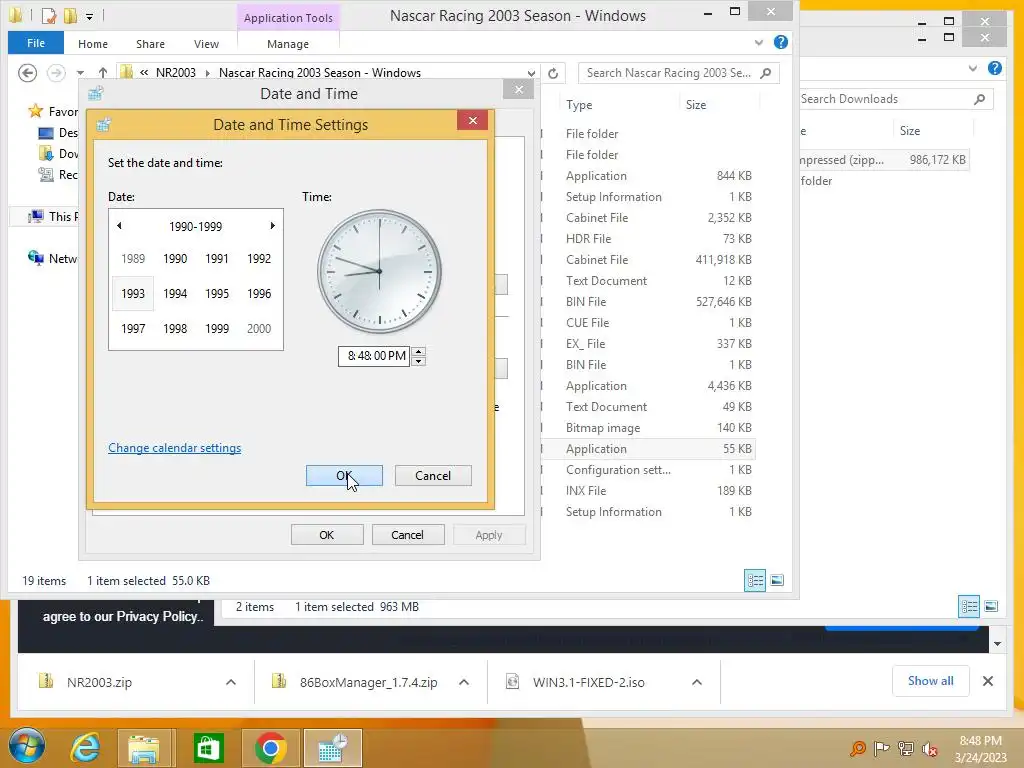Click OK in Date and Time window
Image resolution: width=1024 pixels, height=768 pixels.
pos(327,535)
